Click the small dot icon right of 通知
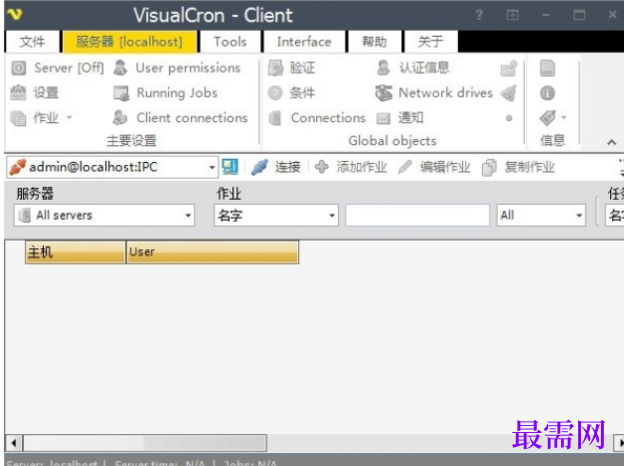Viewport: 624px width, 466px height. (509, 118)
